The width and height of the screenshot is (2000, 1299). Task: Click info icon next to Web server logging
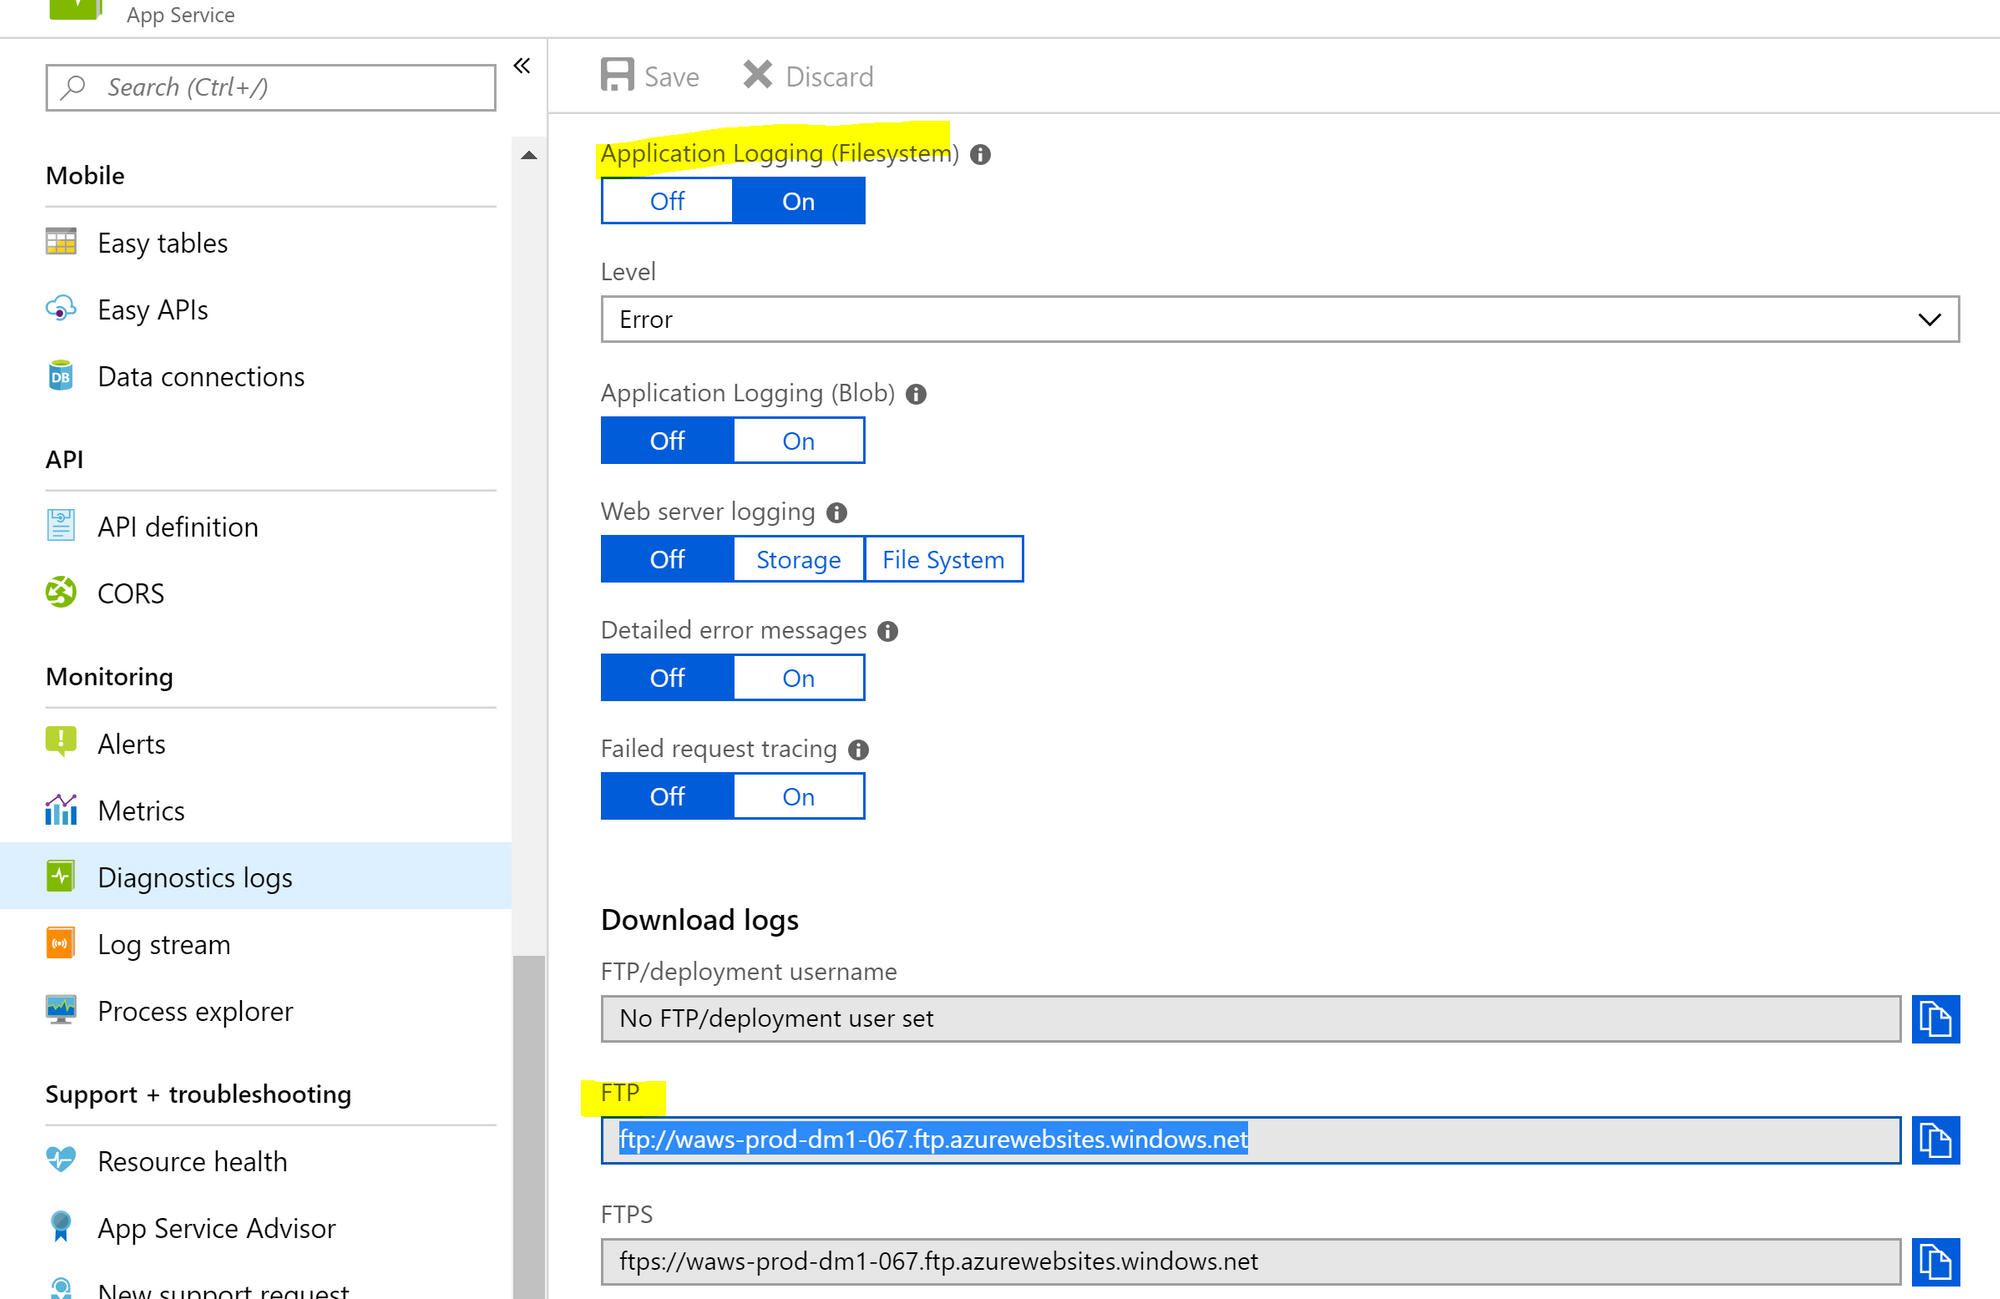click(x=837, y=513)
